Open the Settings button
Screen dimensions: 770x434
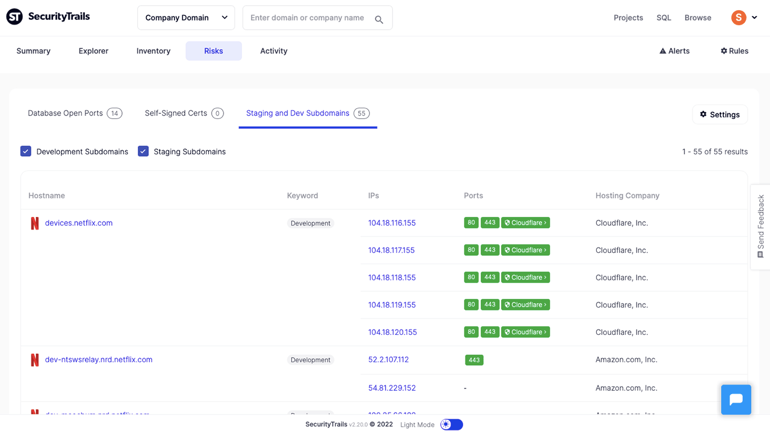click(720, 114)
